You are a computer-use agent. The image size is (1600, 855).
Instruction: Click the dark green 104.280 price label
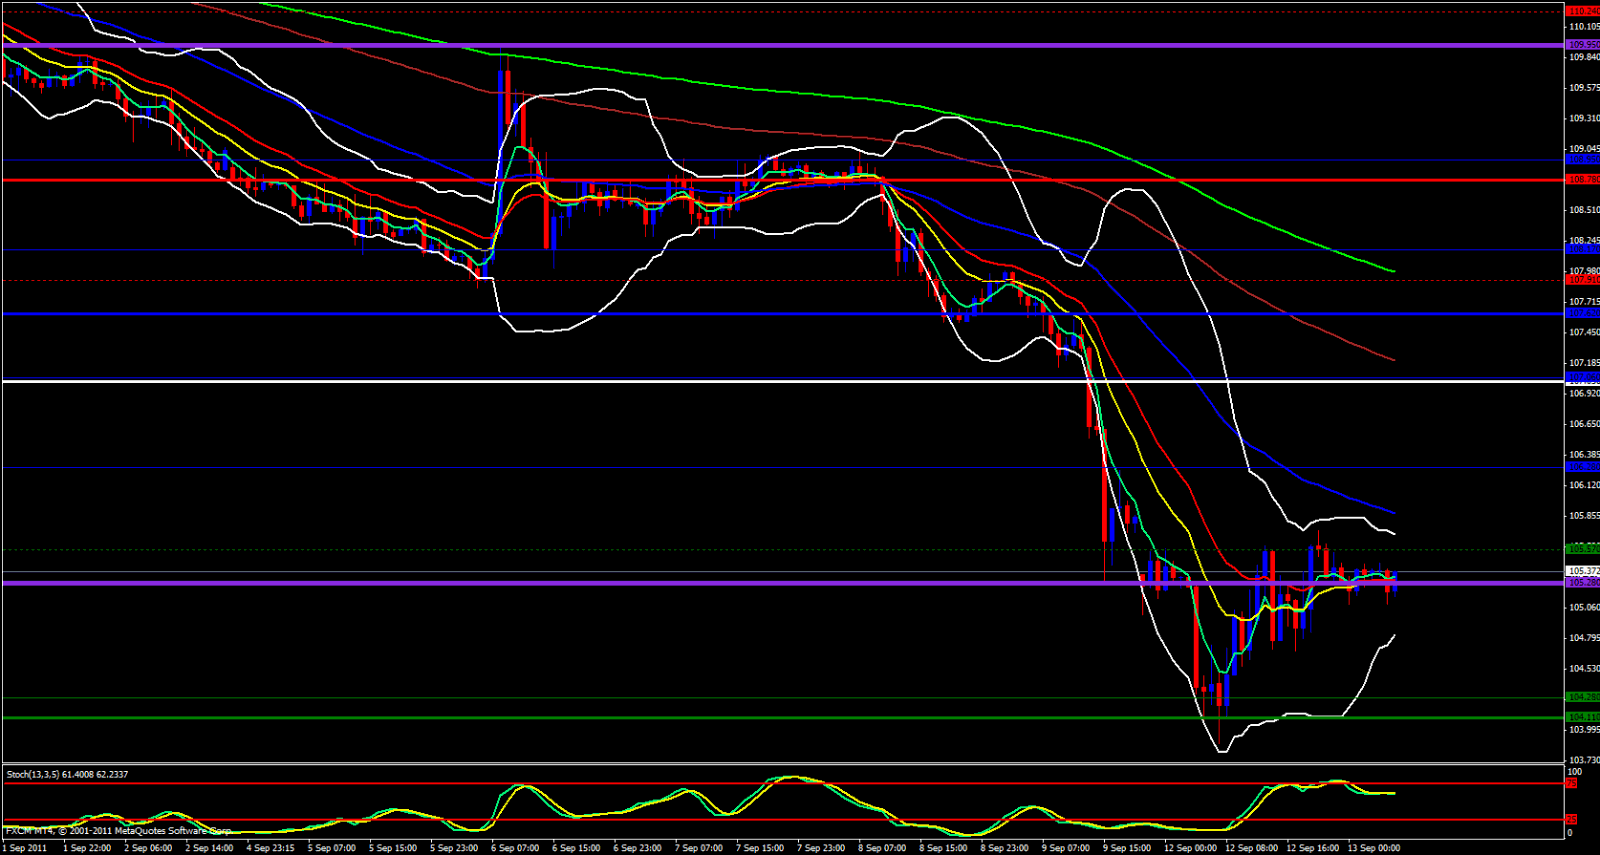click(1582, 697)
